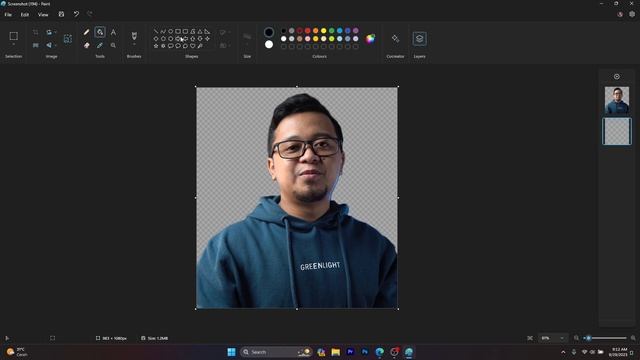Select the Colour 2 white secondary circle
This screenshot has width=640, height=360.
(x=269, y=44)
